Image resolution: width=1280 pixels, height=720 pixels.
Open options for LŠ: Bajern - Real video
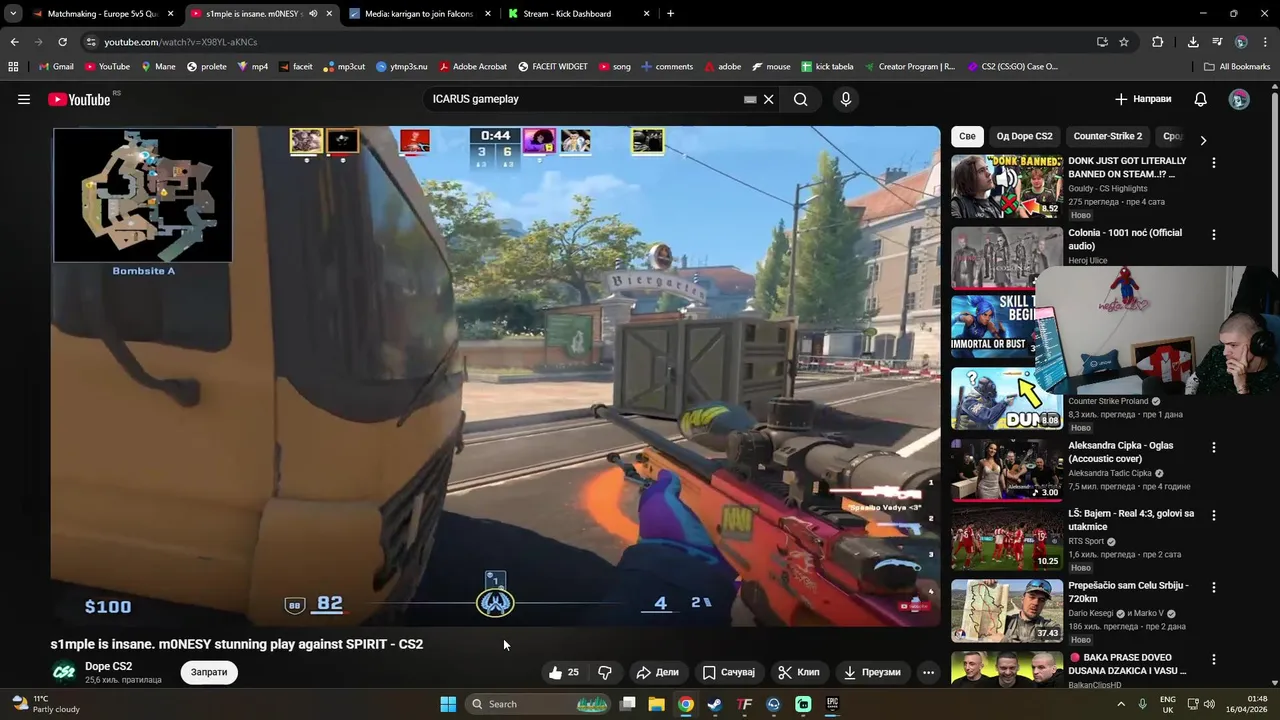point(1214,516)
